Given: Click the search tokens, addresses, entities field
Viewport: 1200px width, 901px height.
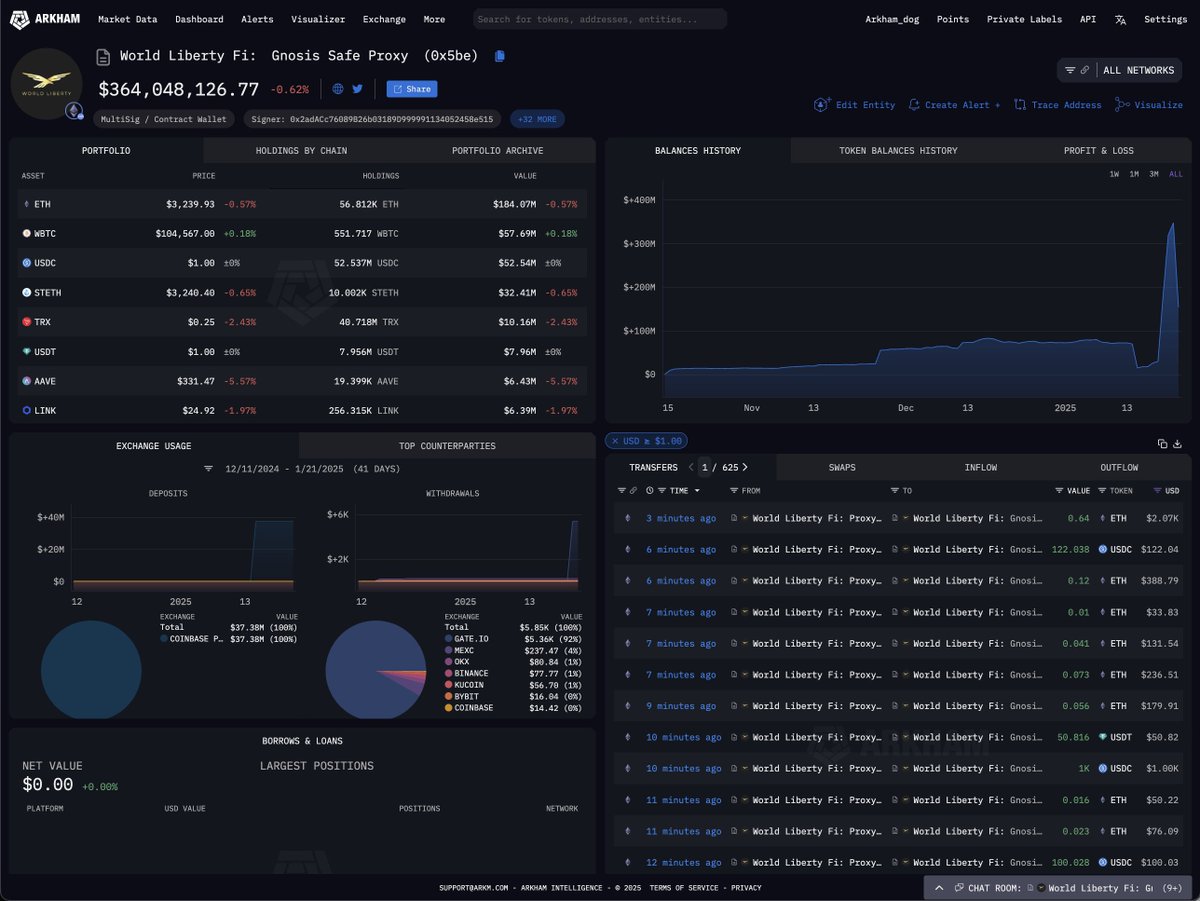Looking at the screenshot, I should click(x=599, y=19).
